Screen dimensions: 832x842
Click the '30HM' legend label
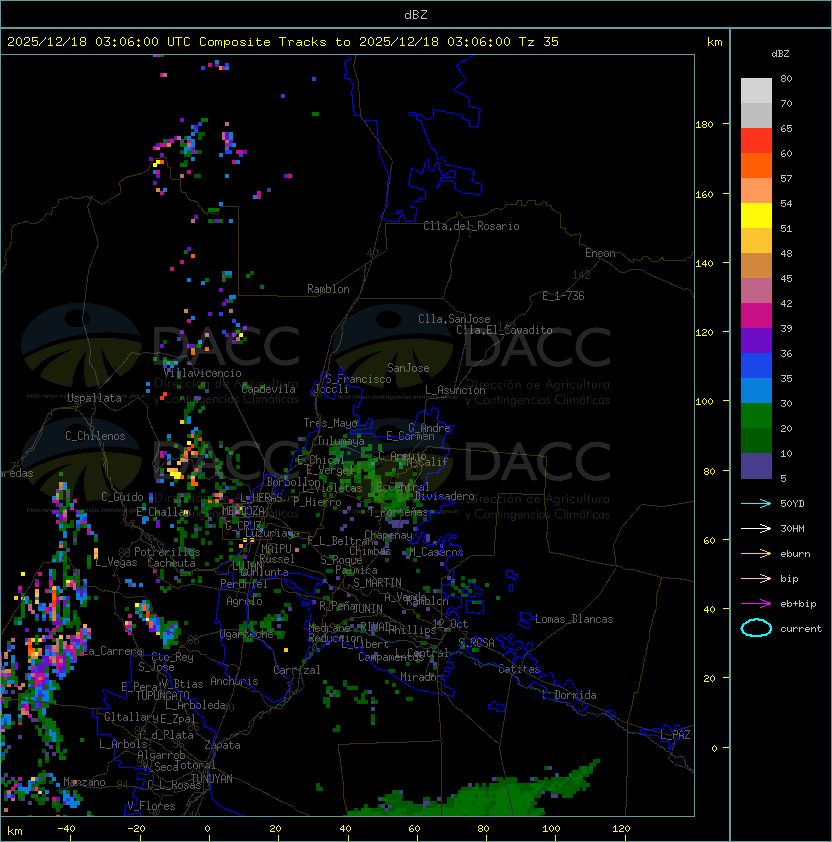(792, 528)
